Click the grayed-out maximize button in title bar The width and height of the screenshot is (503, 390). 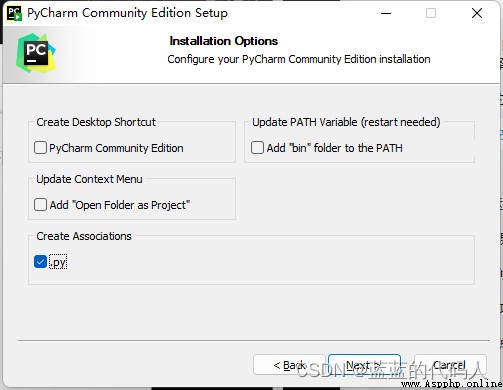[431, 13]
